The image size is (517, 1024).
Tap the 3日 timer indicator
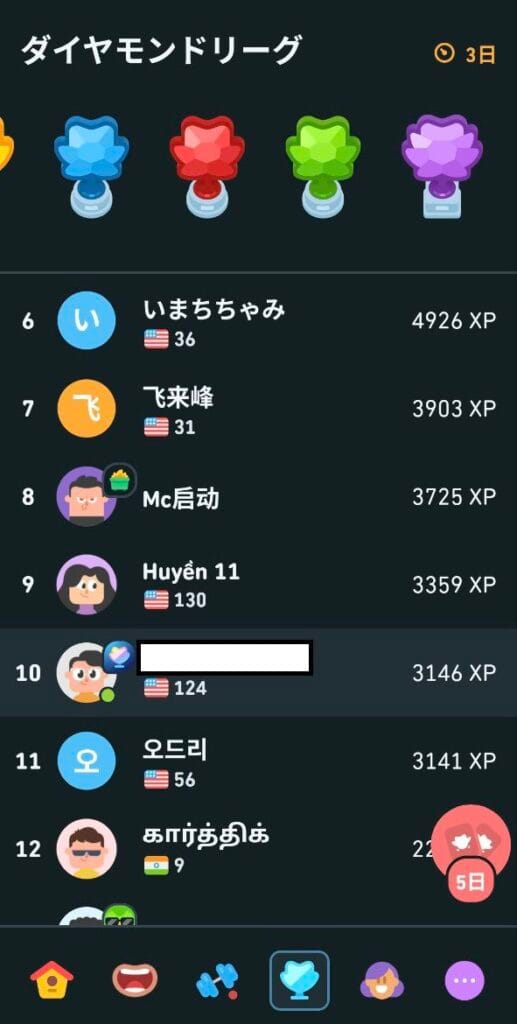[465, 54]
